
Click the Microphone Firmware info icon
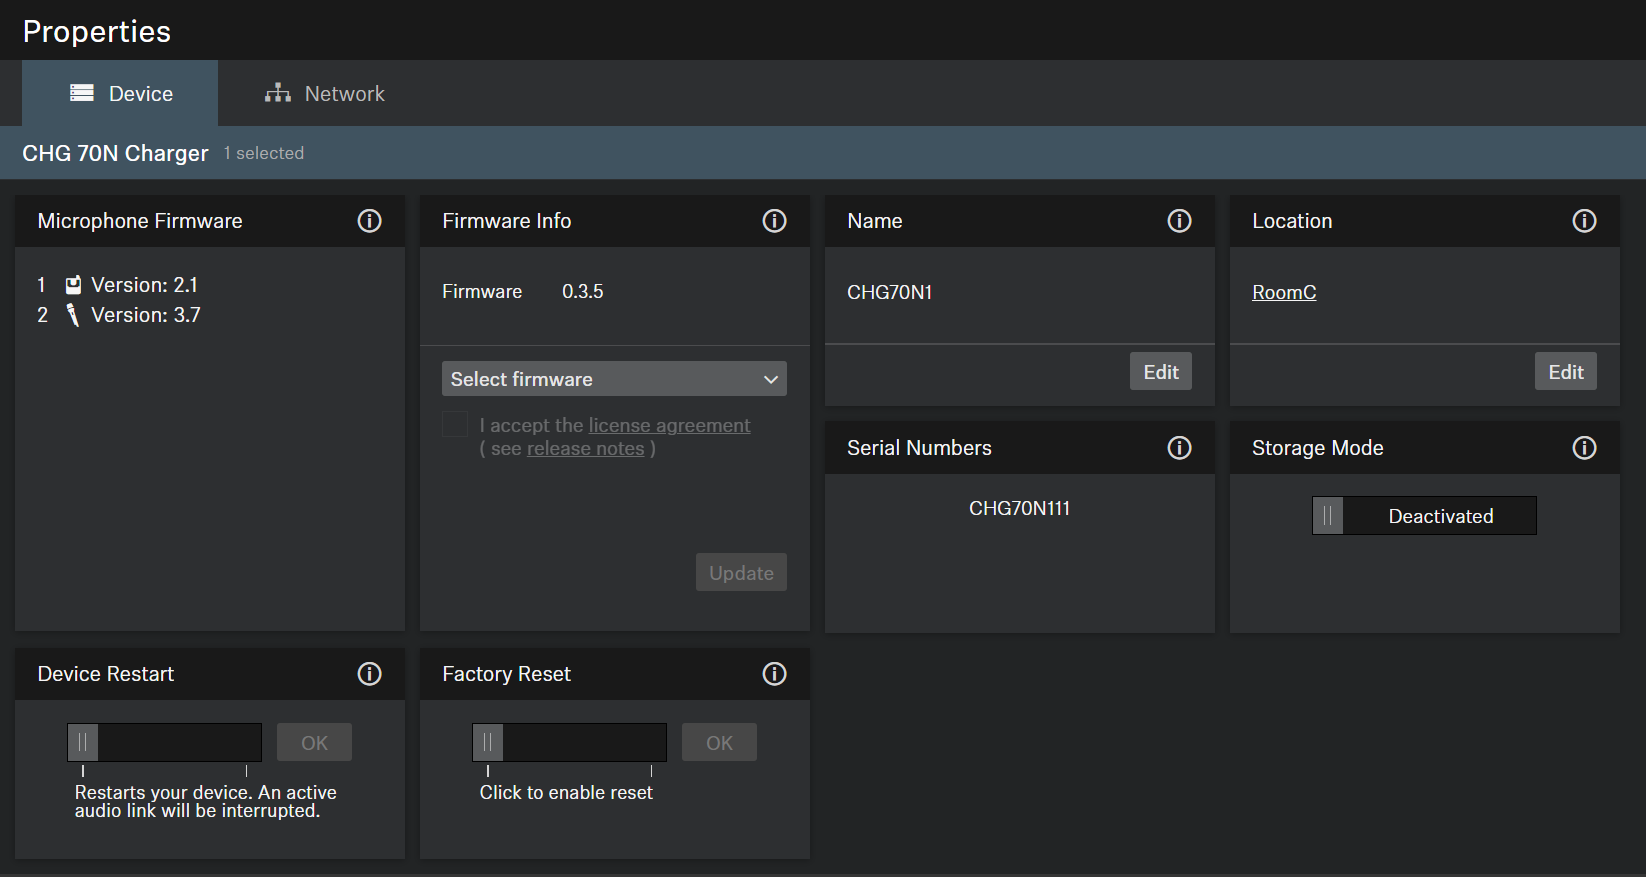click(369, 221)
